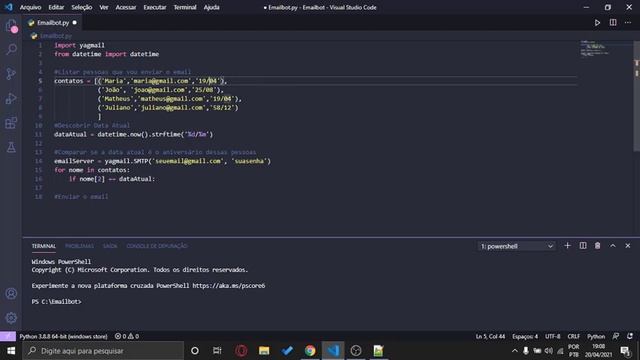The image size is (640, 360).
Task: Open Cortana circle on taskbar
Action: click(x=195, y=351)
